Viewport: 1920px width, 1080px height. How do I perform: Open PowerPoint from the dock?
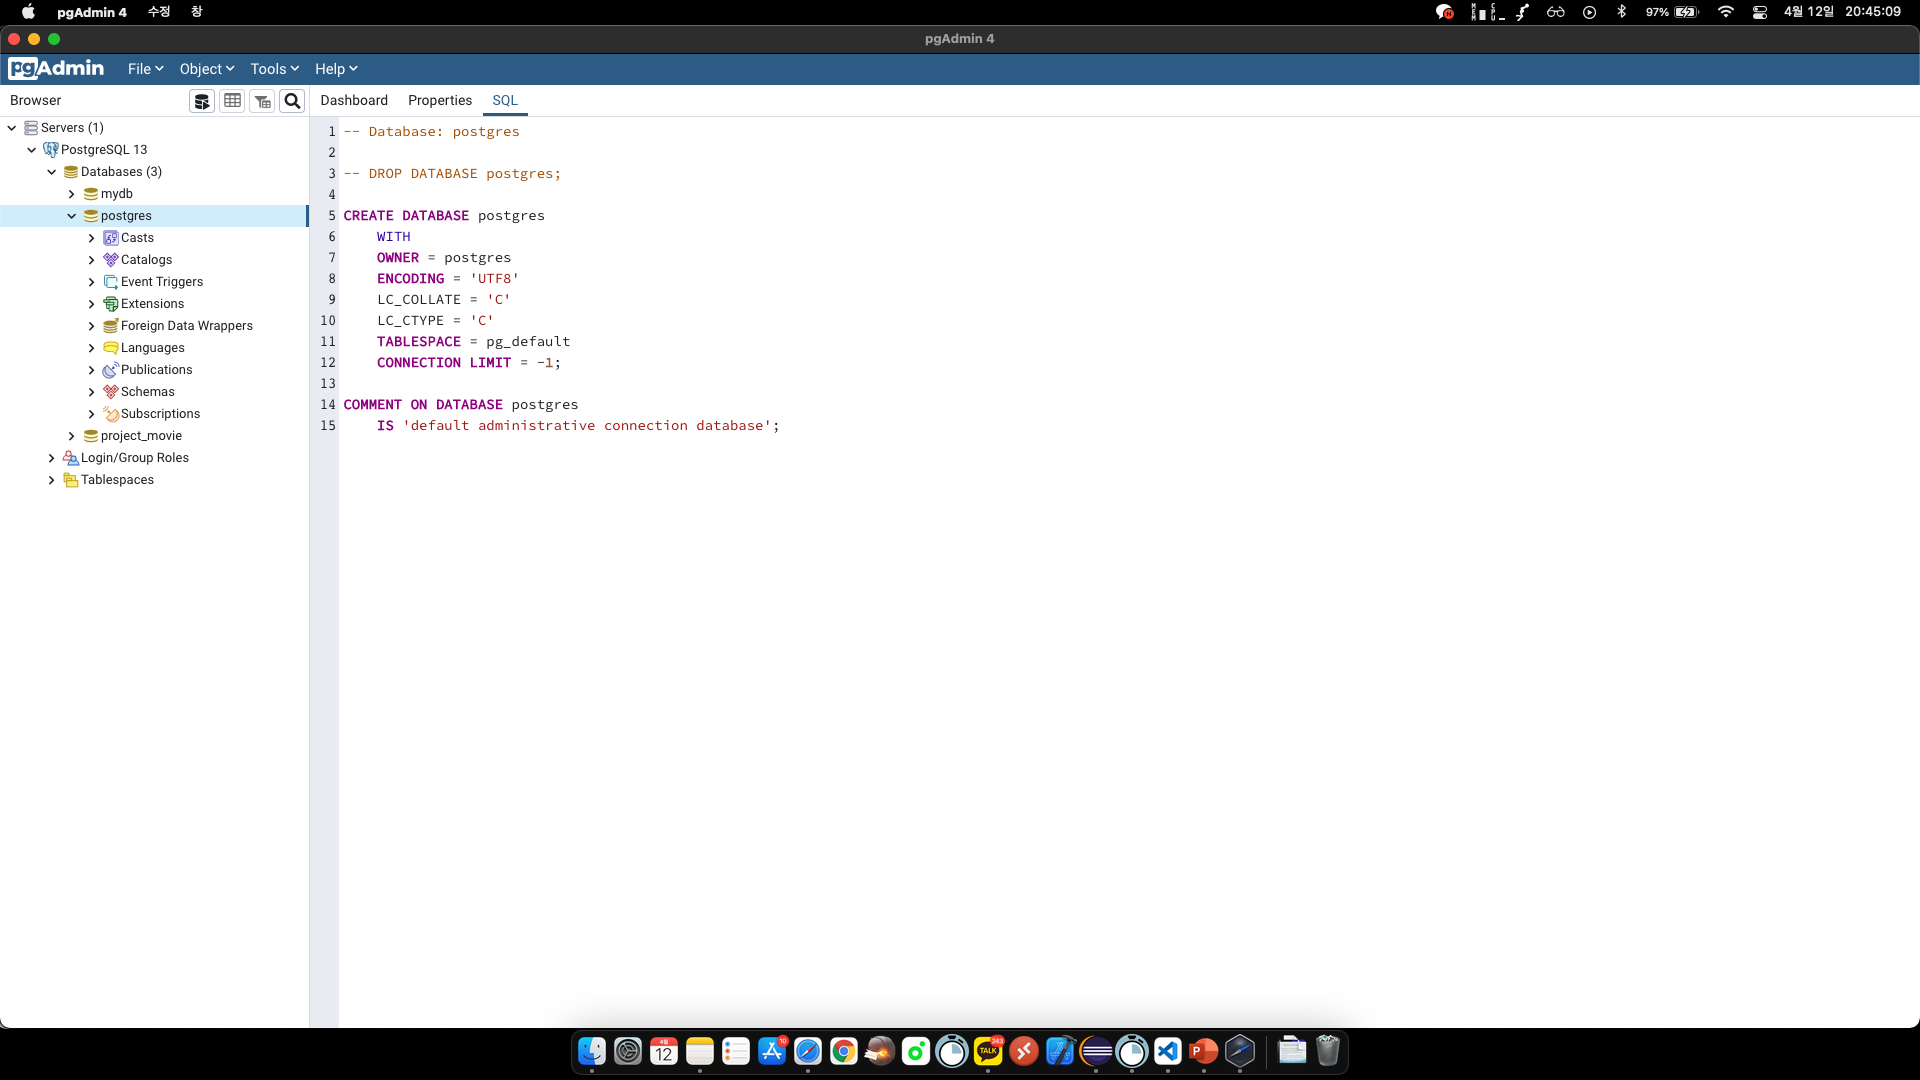pos(1204,1051)
